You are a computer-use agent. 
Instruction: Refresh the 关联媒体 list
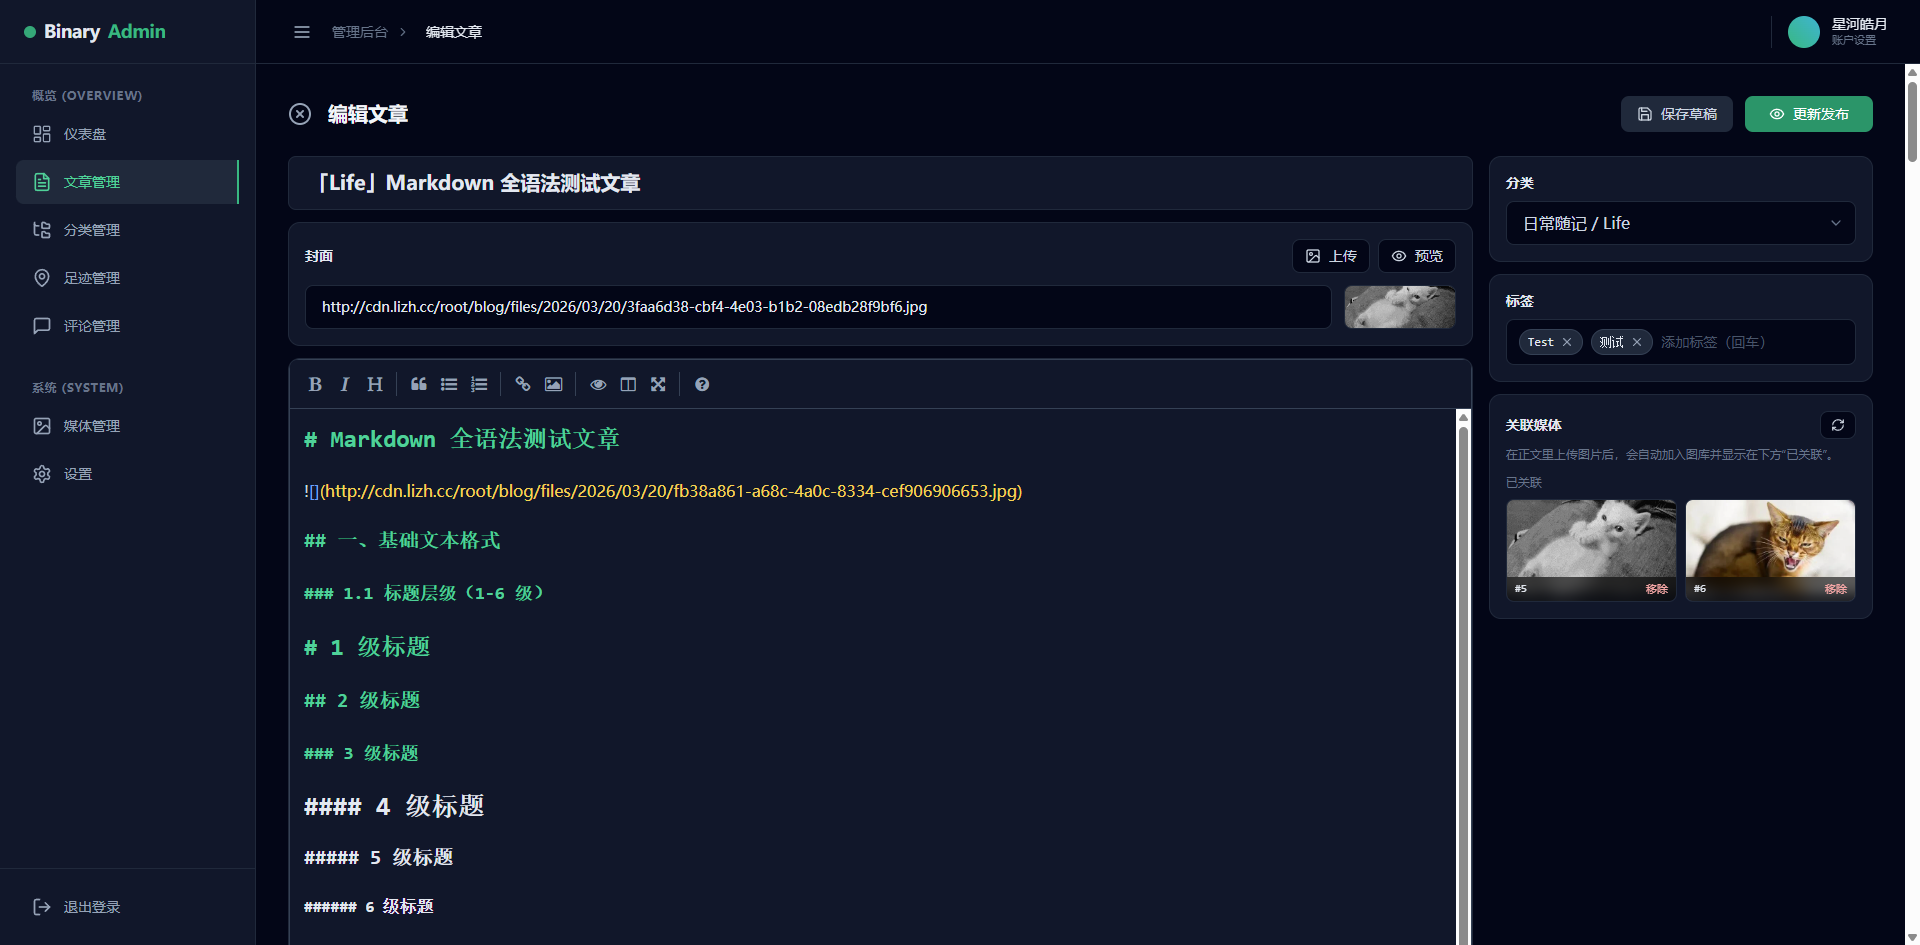1838,425
